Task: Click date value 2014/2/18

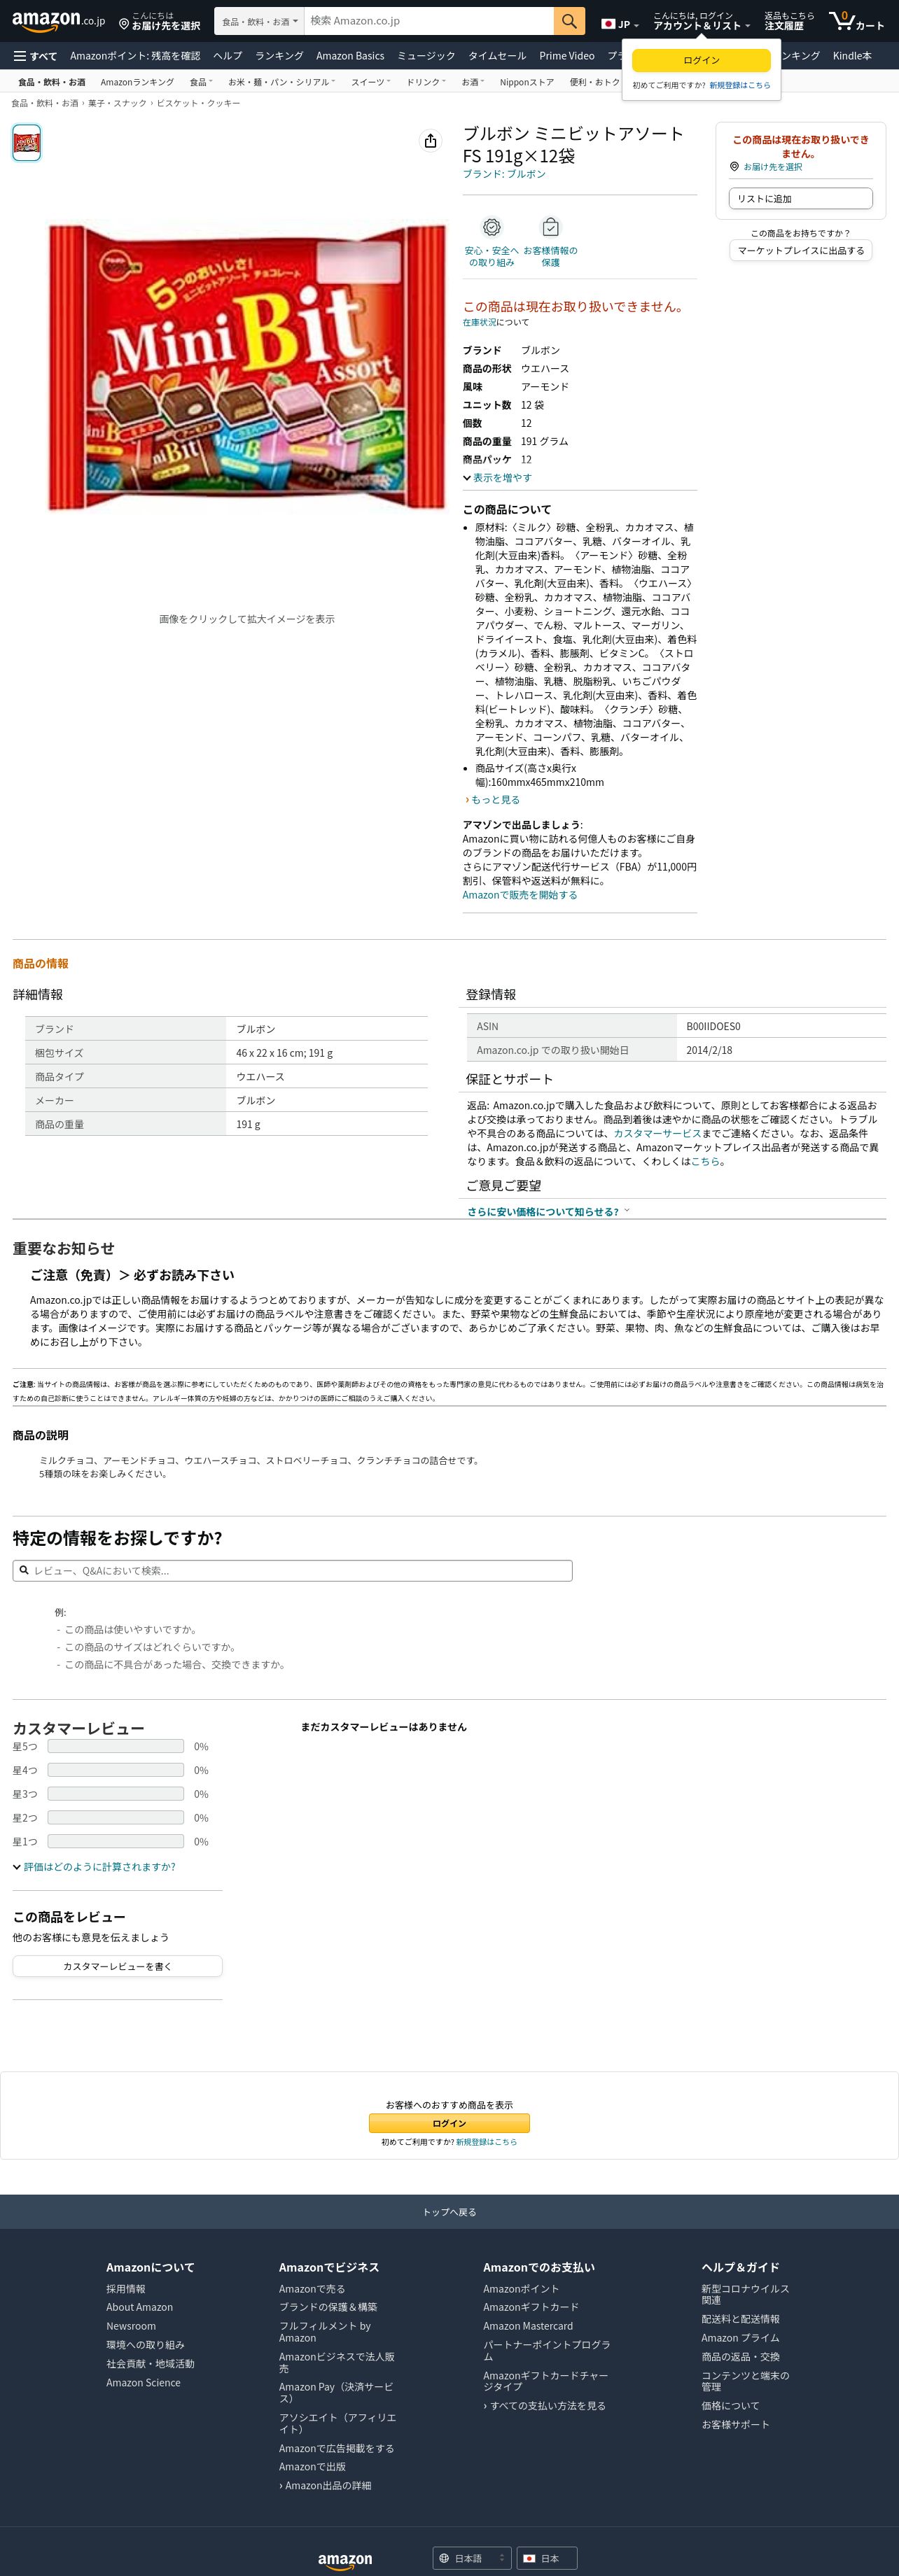Action: point(709,1050)
